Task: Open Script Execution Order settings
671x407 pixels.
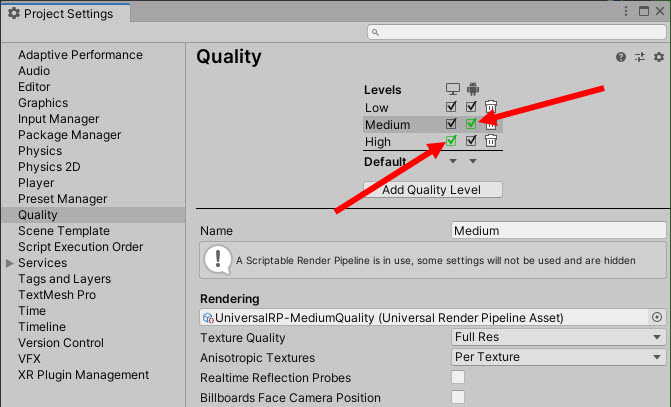Action: pos(80,247)
